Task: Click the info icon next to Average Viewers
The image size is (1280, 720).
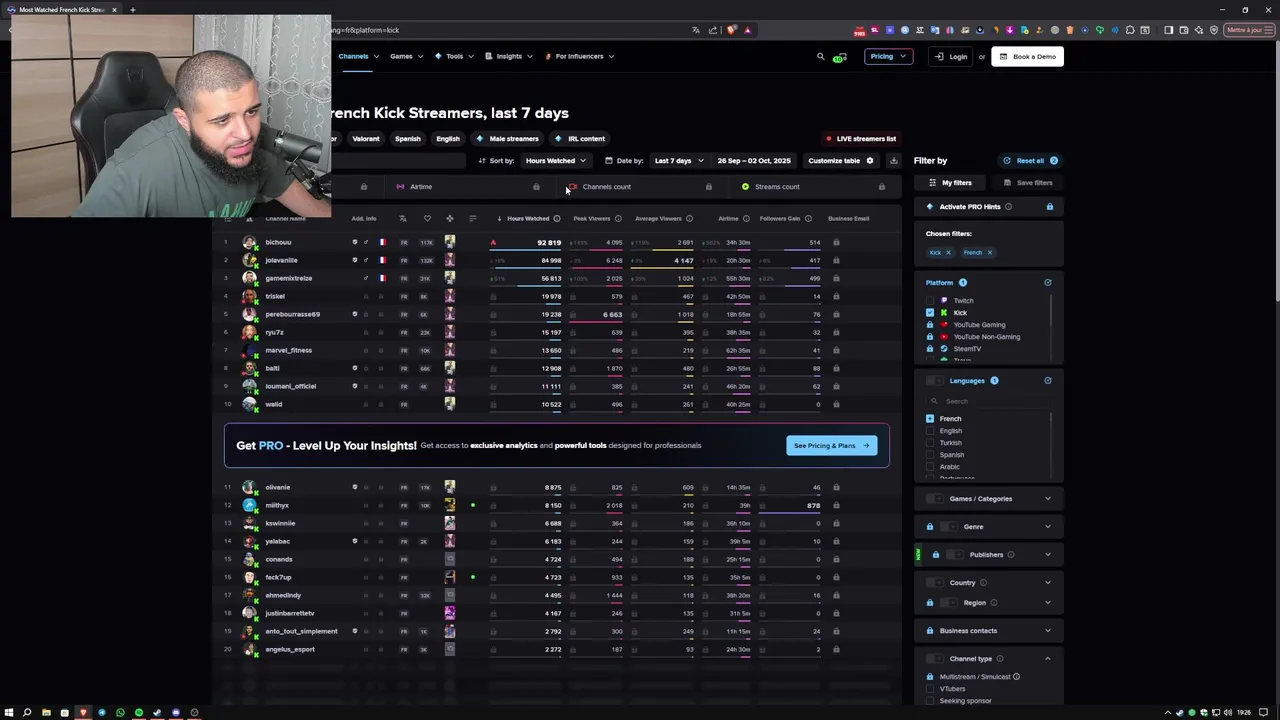Action: tap(689, 218)
